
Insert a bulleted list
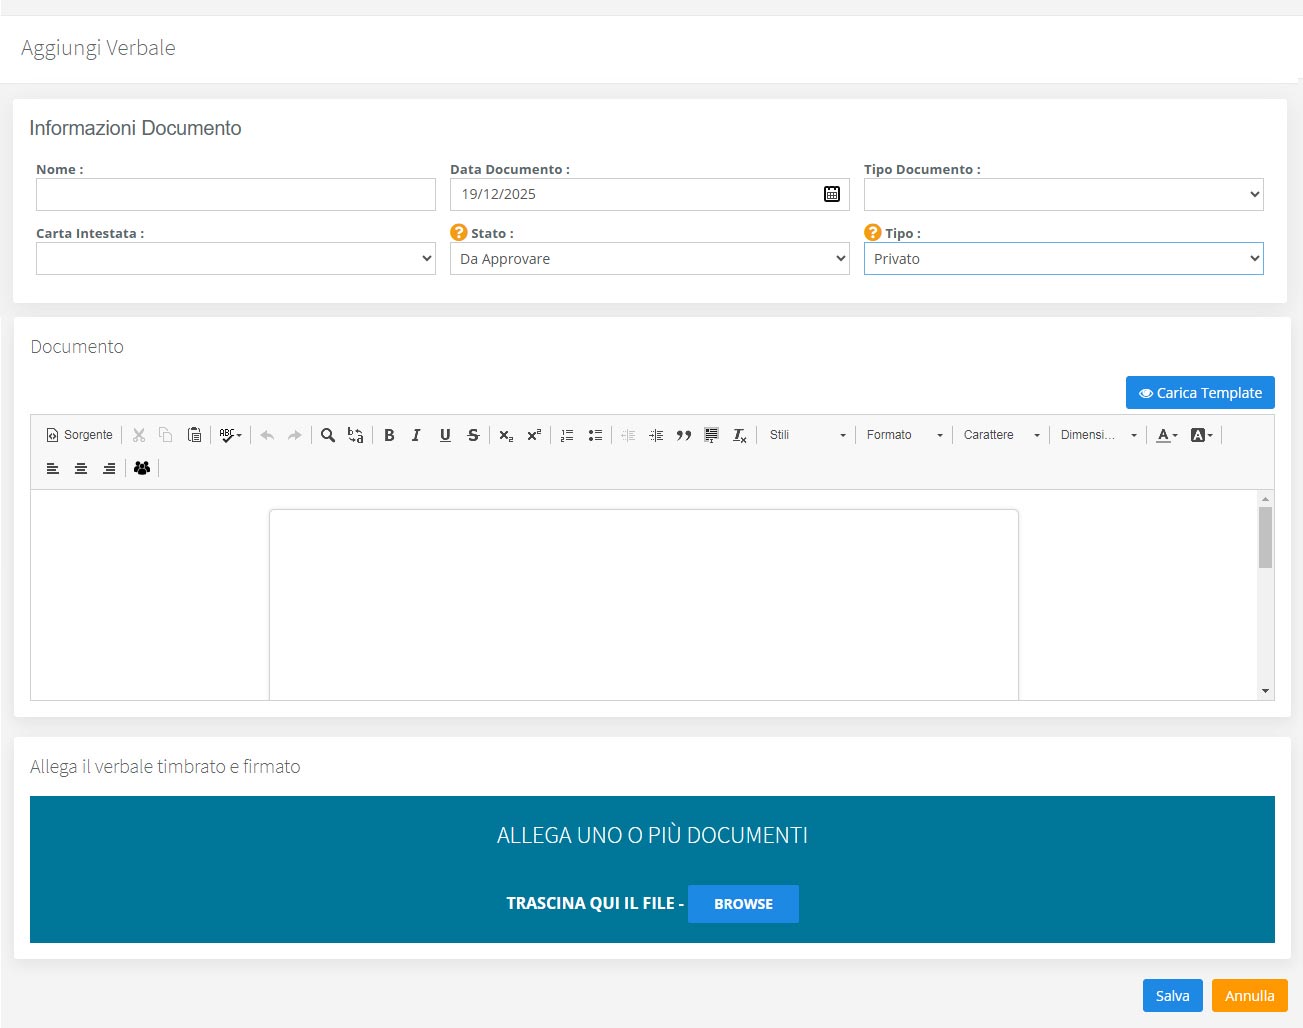point(595,435)
